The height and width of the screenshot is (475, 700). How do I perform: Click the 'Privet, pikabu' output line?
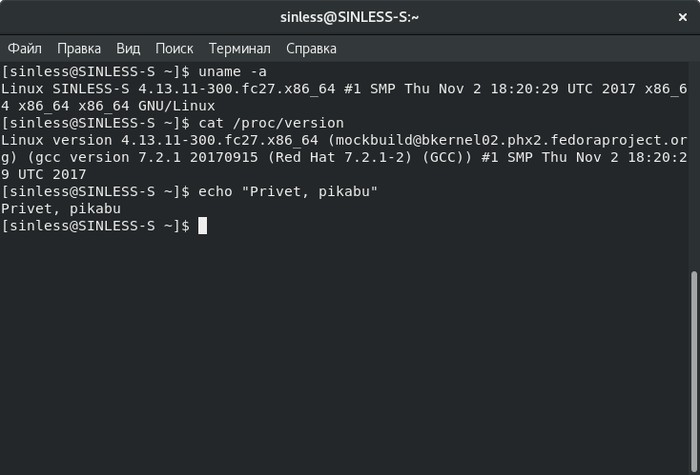[x=61, y=208]
